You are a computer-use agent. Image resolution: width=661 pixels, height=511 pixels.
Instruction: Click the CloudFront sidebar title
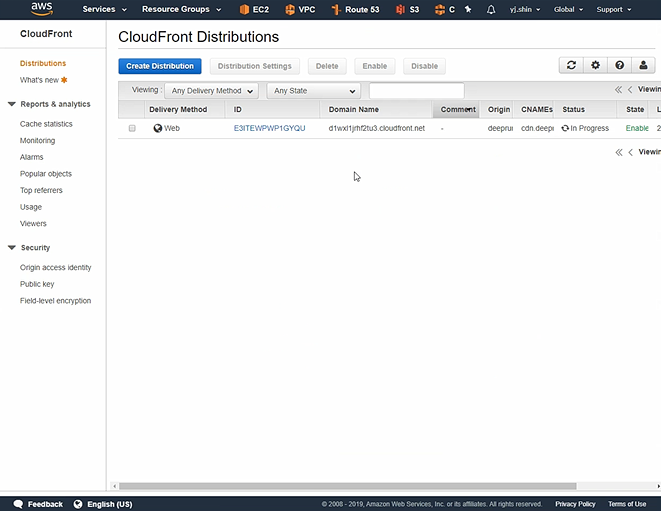46,34
